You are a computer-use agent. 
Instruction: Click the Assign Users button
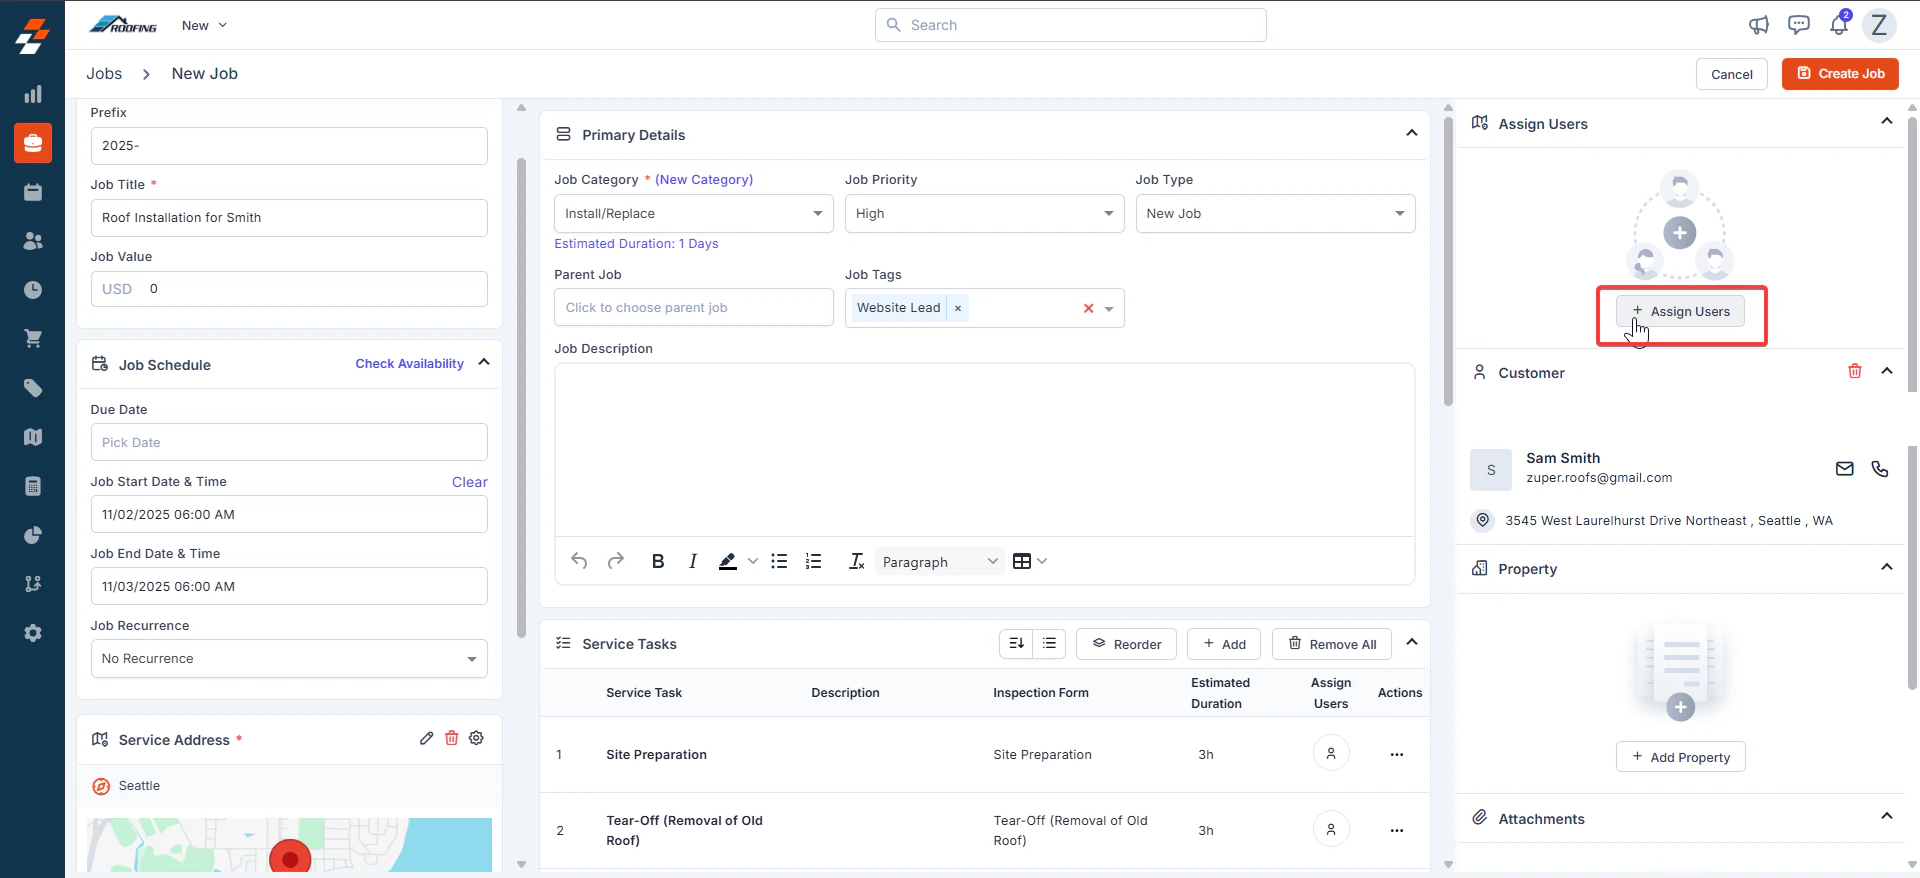tap(1680, 311)
